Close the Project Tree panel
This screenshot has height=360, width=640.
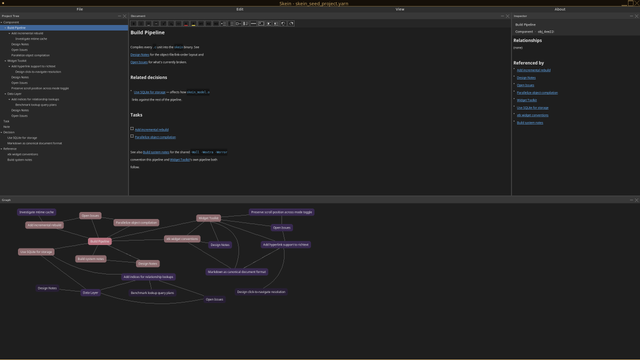click(124, 16)
